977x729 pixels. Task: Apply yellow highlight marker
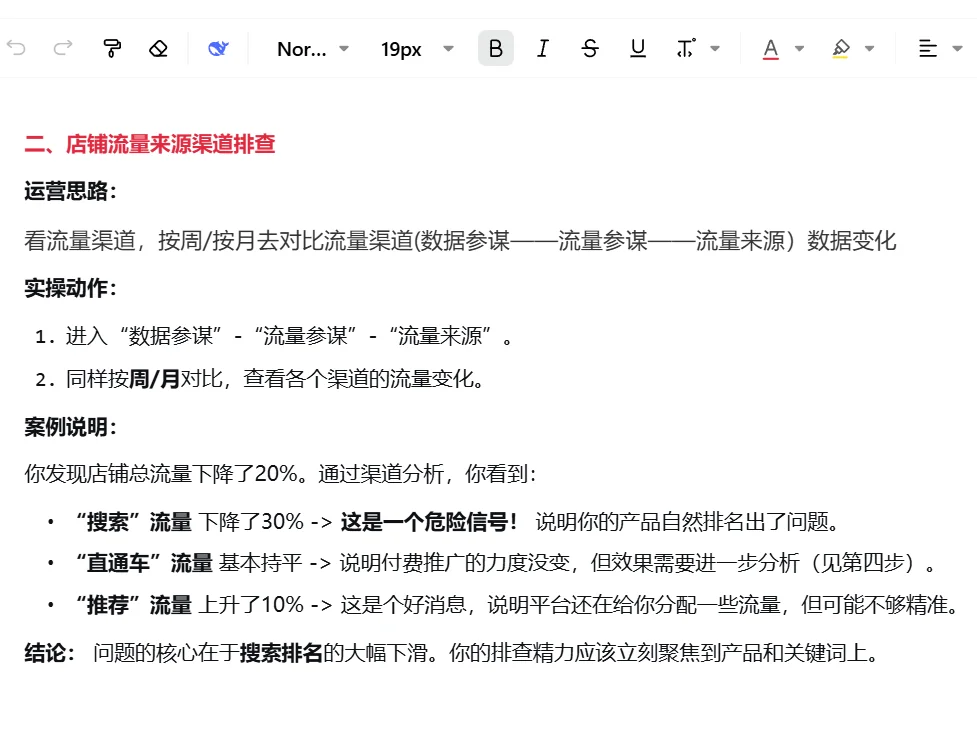point(841,49)
